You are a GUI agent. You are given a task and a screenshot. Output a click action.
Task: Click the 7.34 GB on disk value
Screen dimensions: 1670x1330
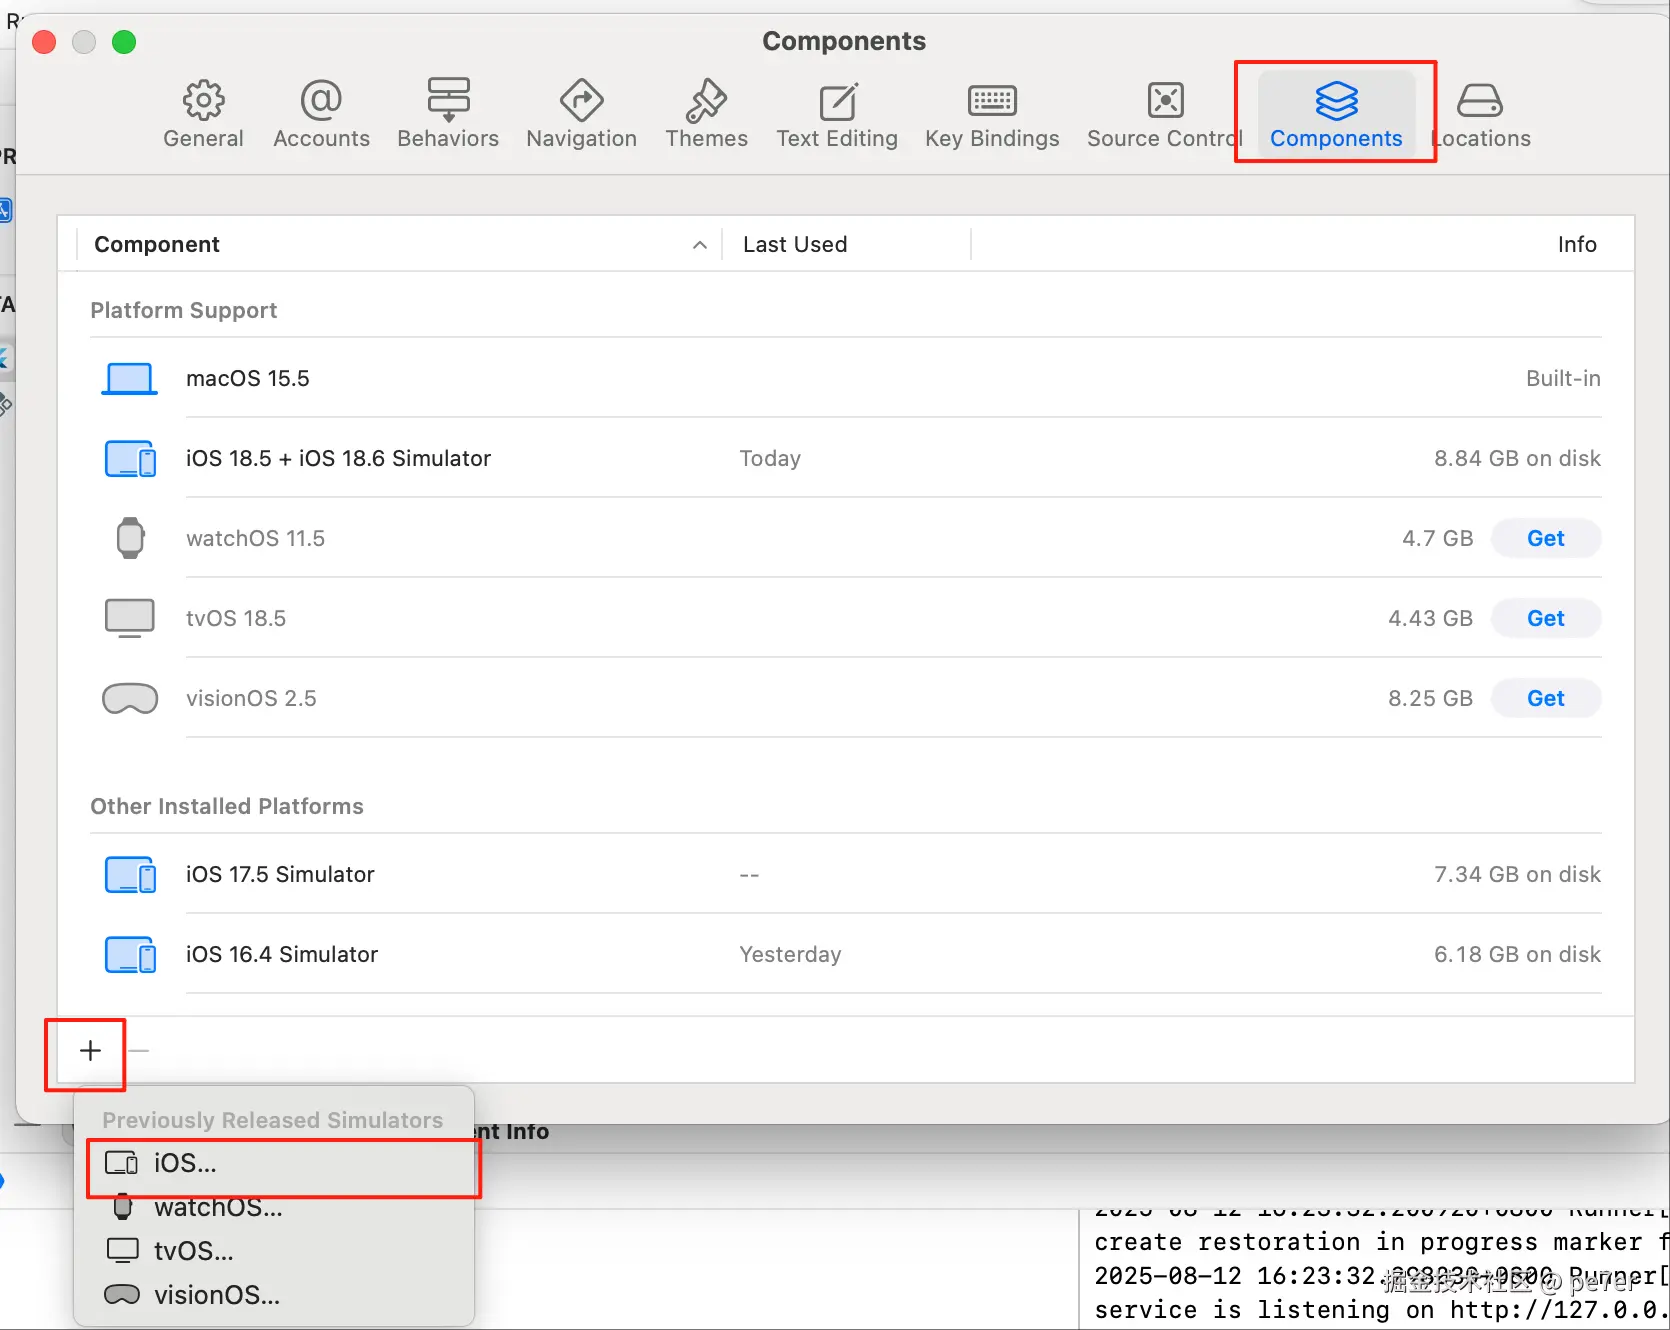(1517, 874)
